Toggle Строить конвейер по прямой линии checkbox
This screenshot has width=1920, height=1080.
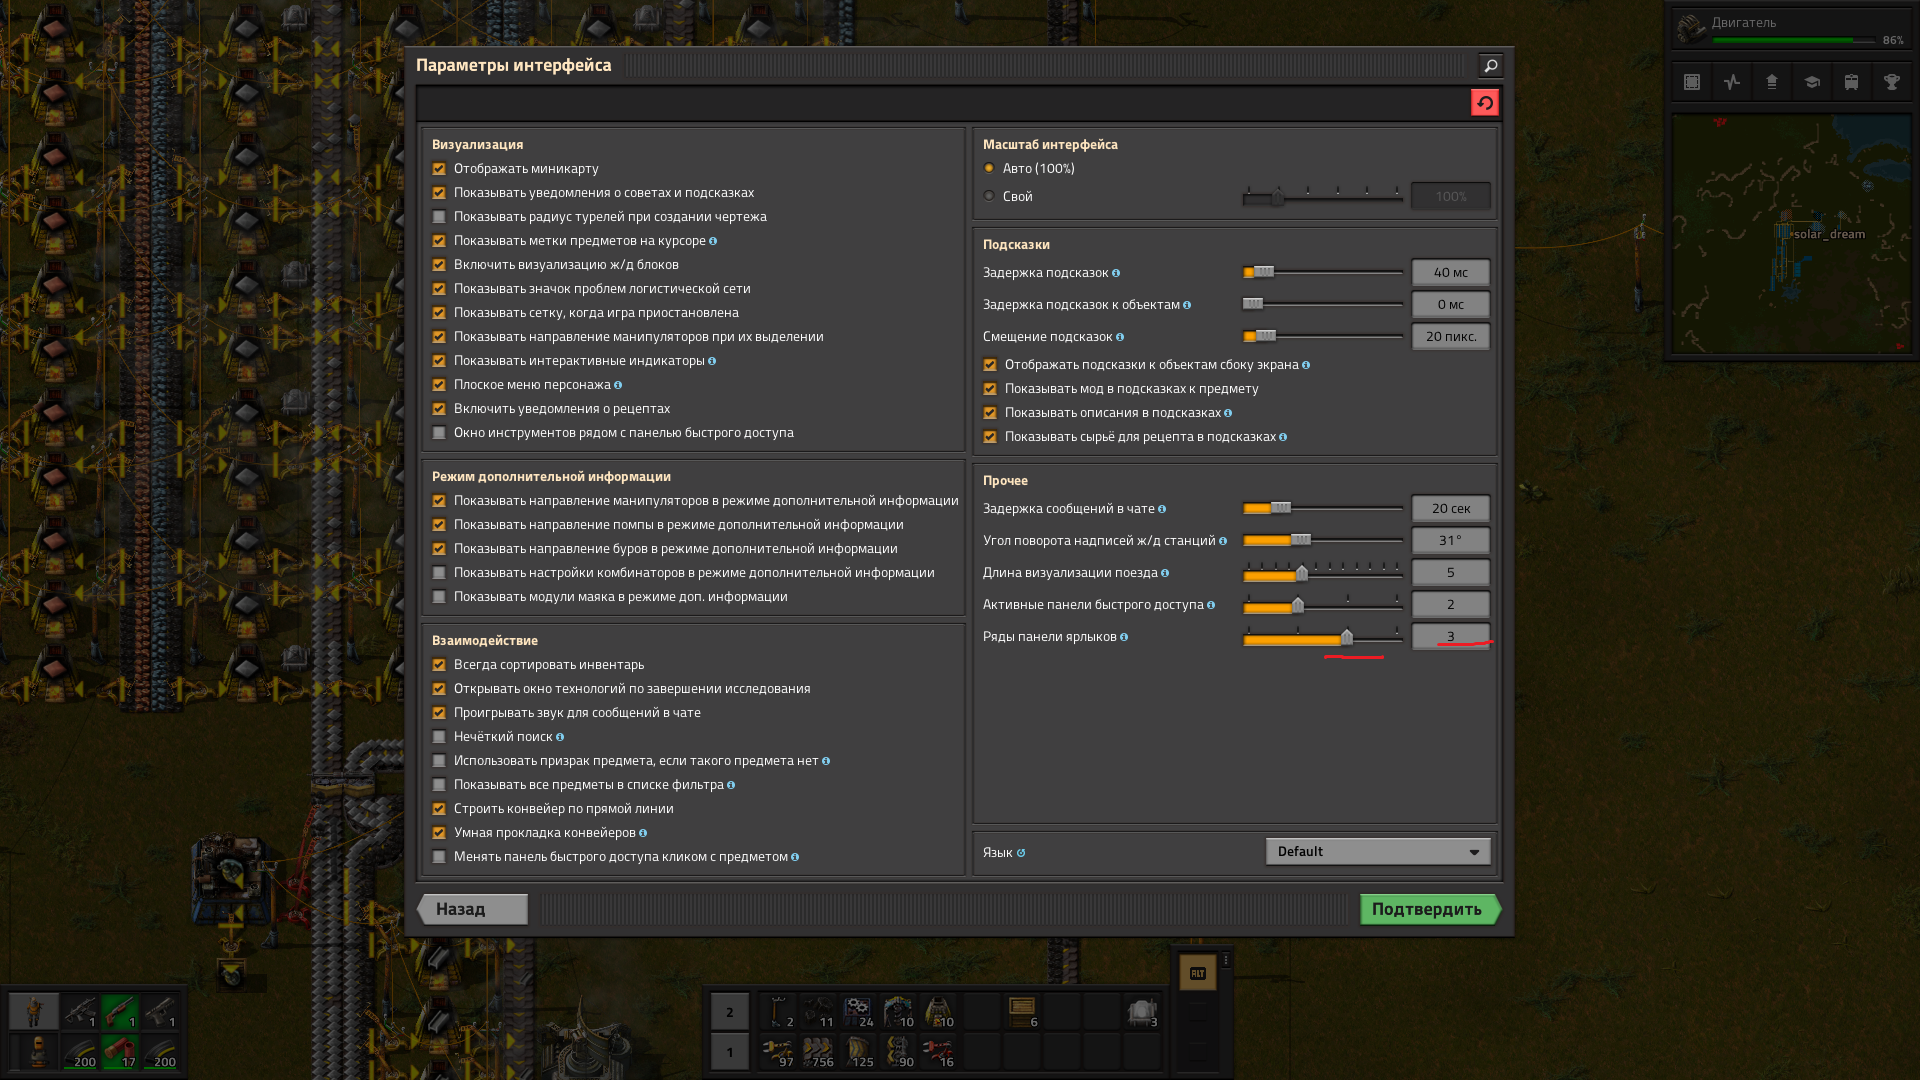point(439,809)
